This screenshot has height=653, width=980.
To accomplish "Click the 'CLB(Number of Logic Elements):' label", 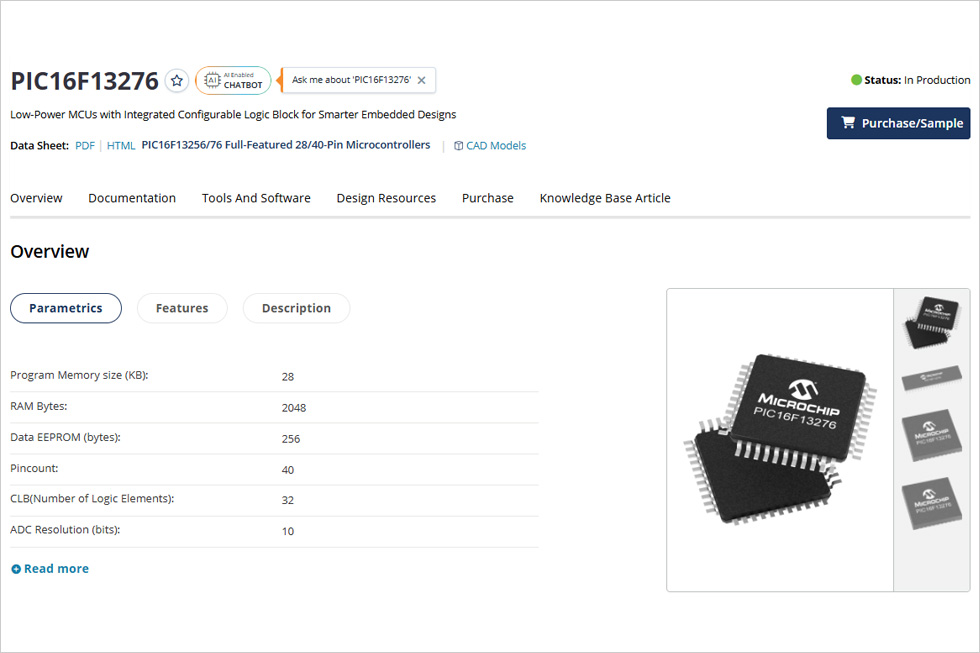I will (92, 499).
